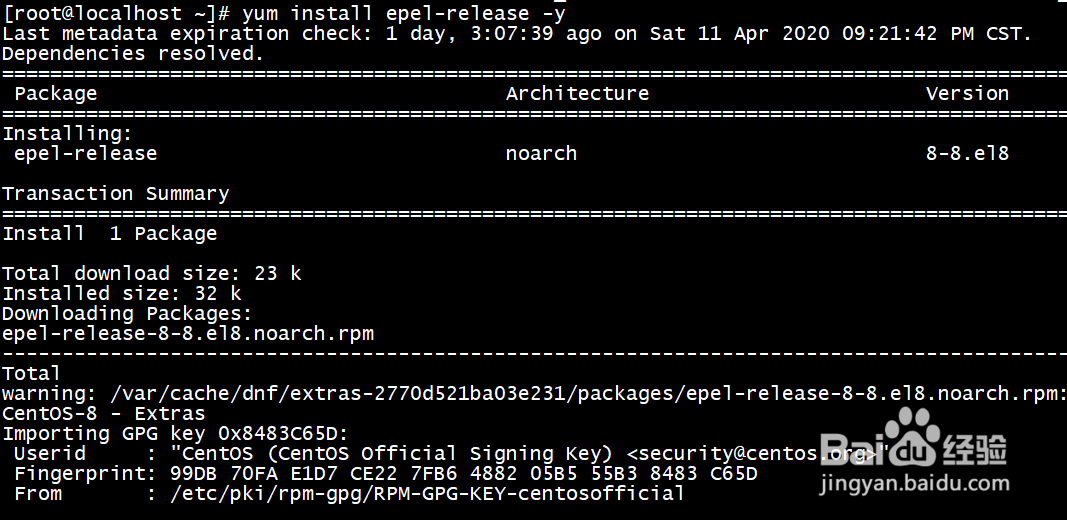Select the Architecture column header
The width and height of the screenshot is (1067, 520).
point(577,93)
